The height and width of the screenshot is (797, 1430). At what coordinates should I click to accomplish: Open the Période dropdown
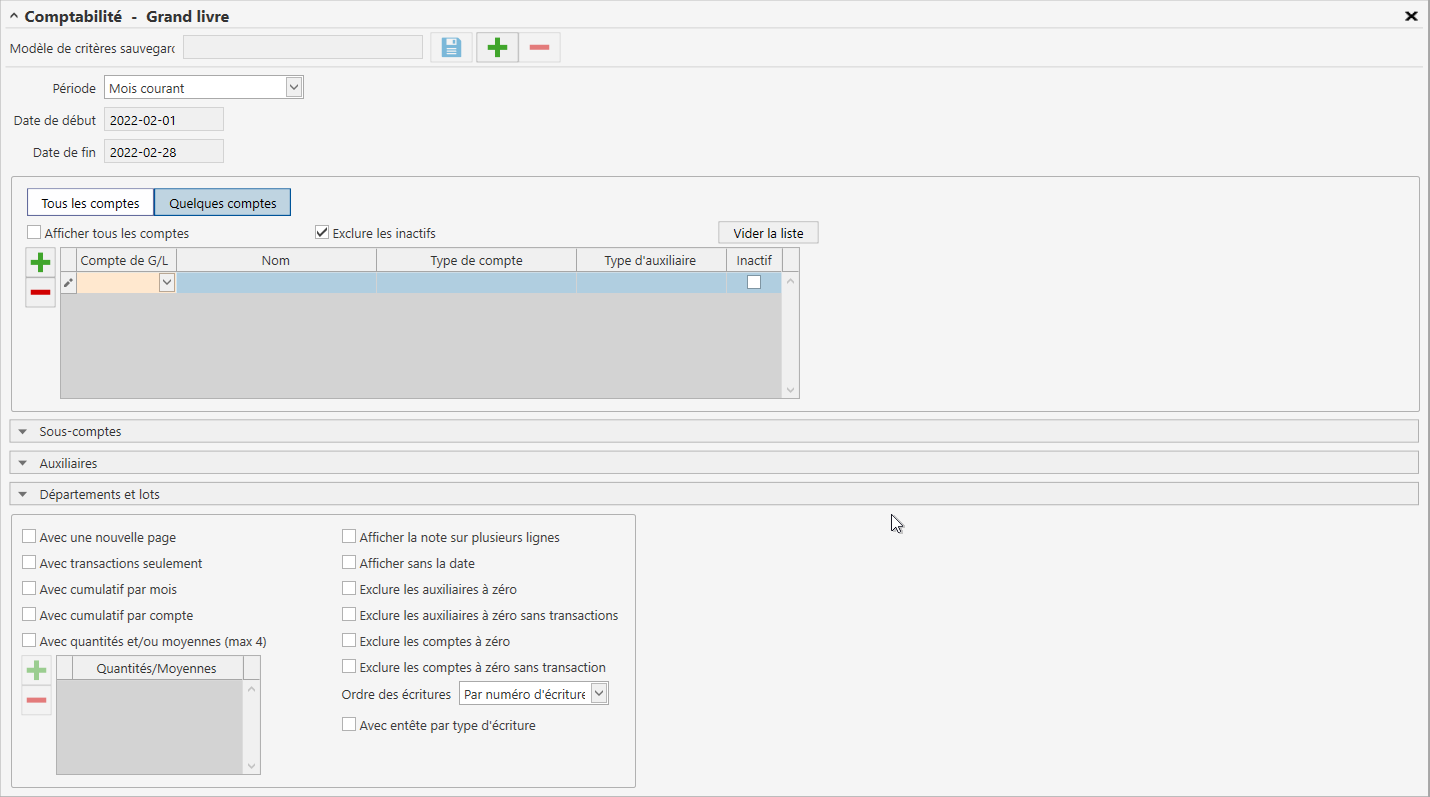tap(294, 87)
